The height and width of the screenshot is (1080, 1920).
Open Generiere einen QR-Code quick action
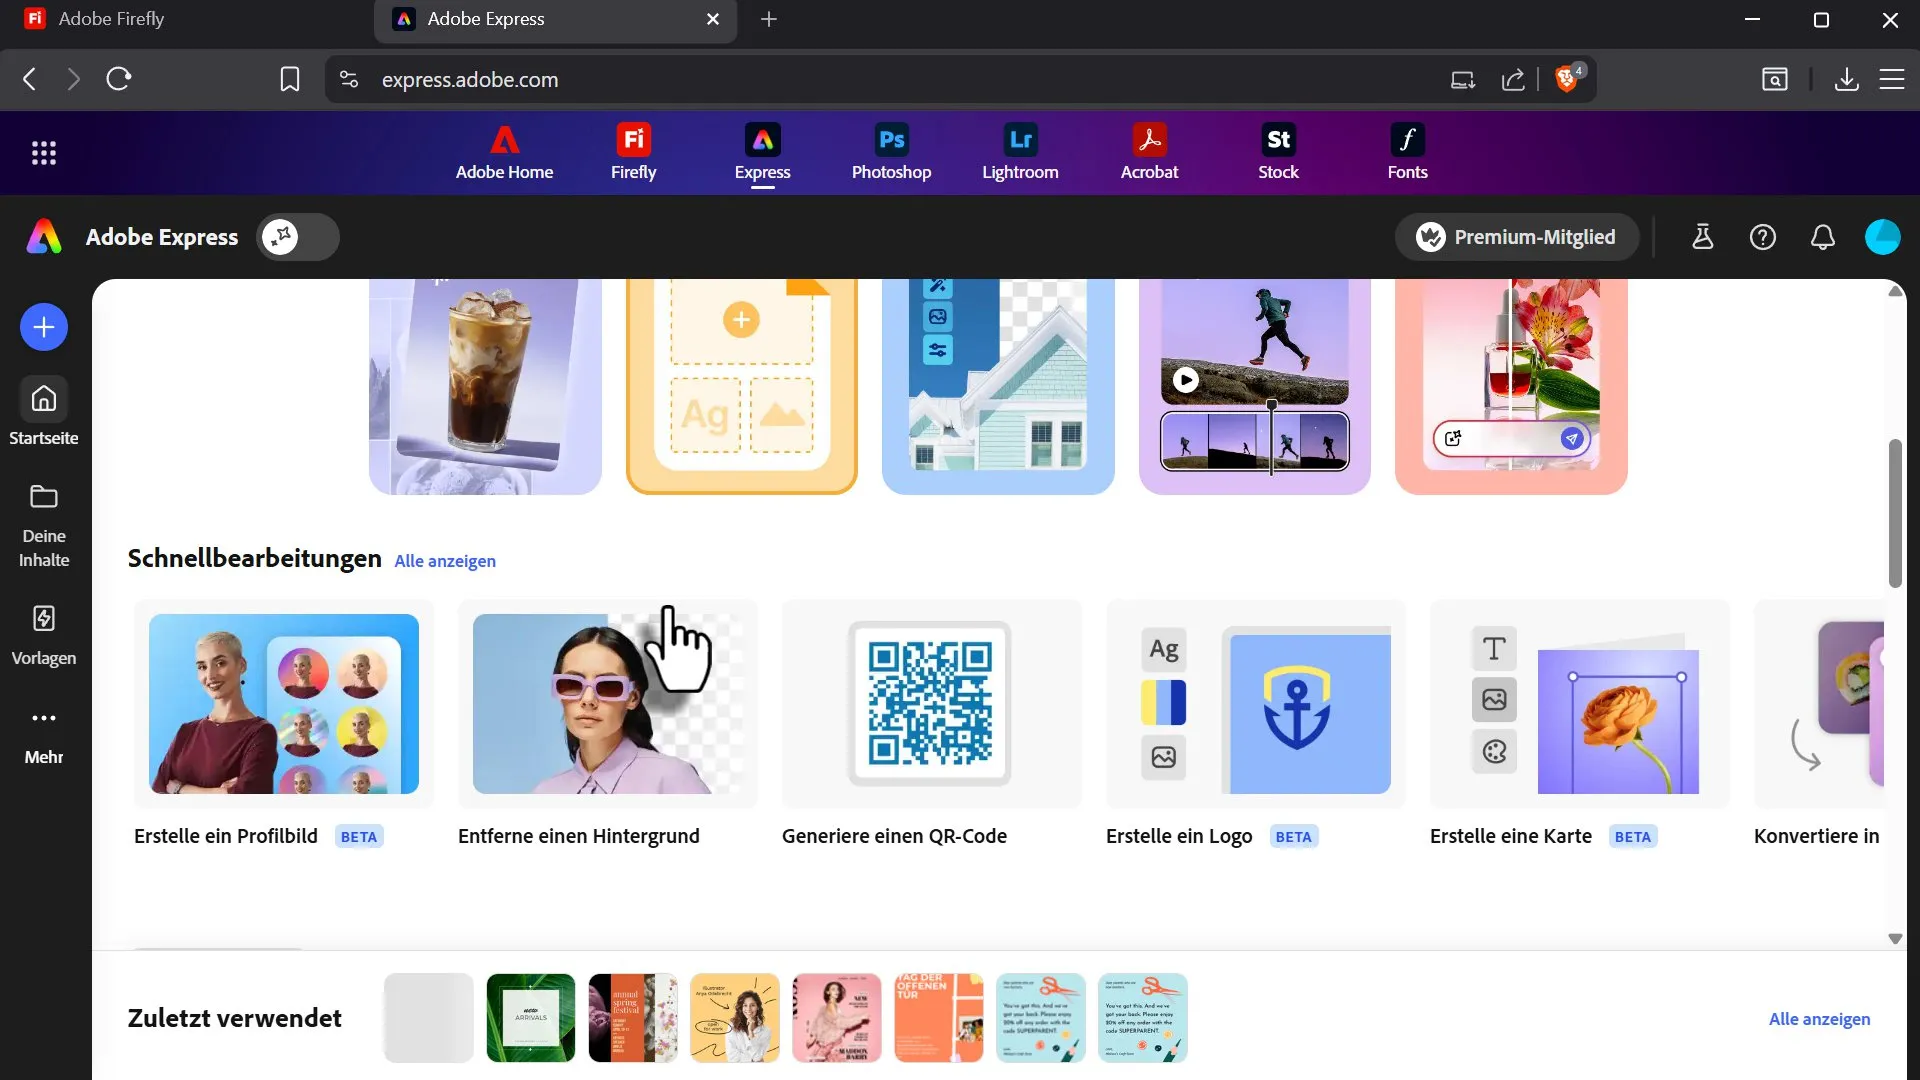930,724
